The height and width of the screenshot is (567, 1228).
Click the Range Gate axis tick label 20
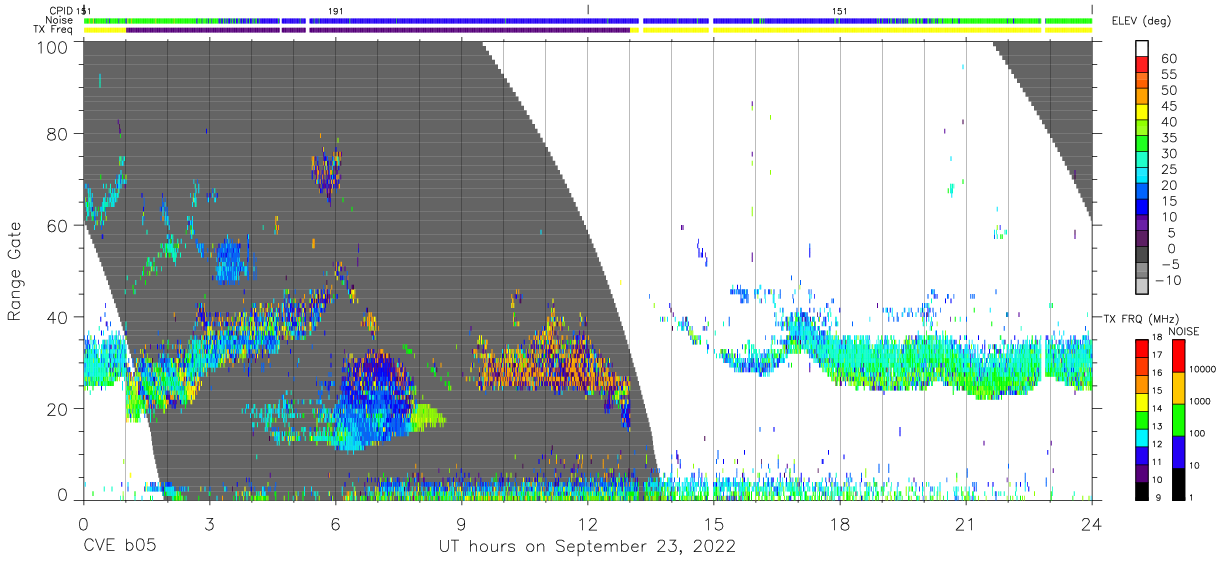tap(59, 408)
